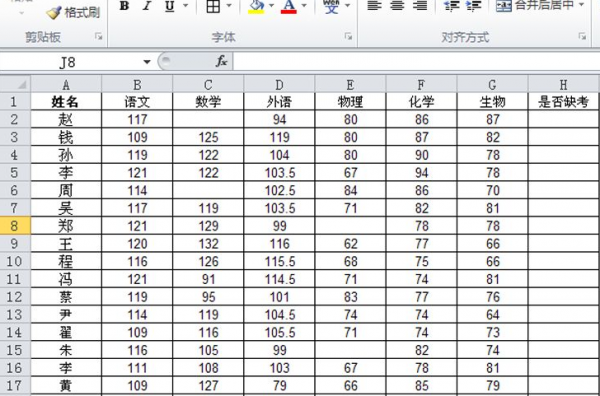The width and height of the screenshot is (600, 396).
Task: Select the 132 math score for 王
Action: [208, 244]
